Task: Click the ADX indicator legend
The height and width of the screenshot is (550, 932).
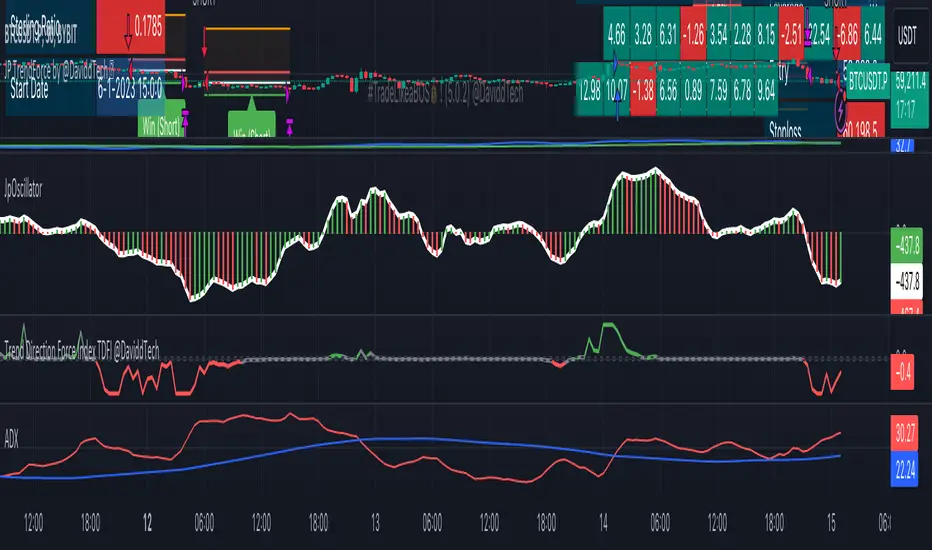Action: click(11, 439)
